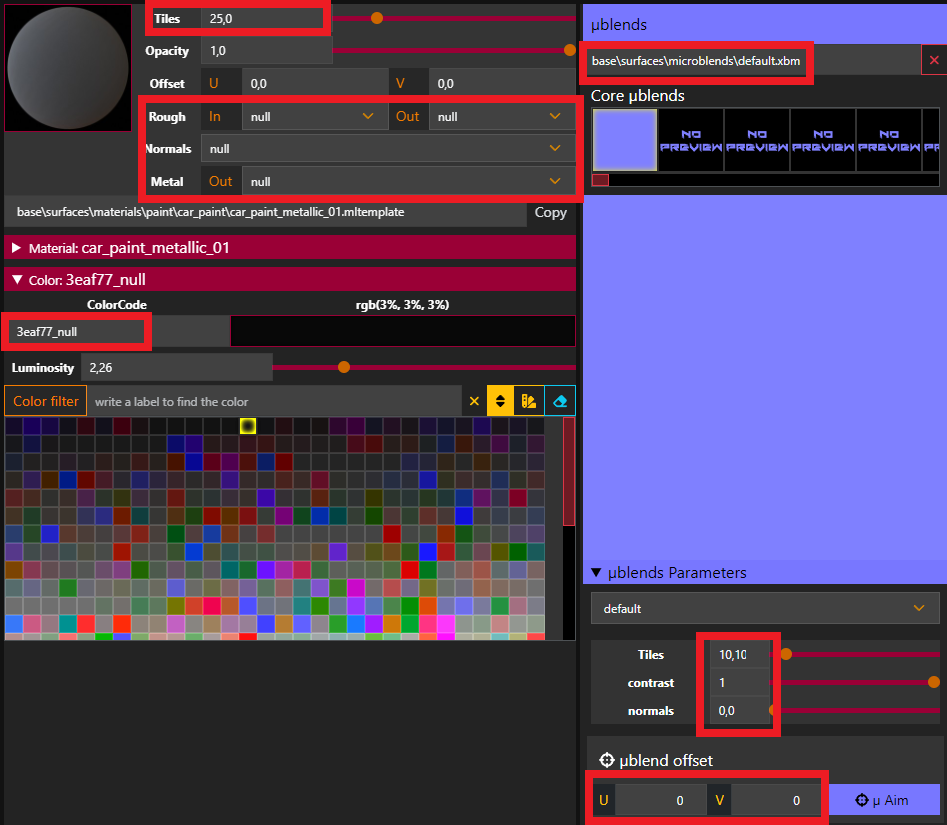Pick the highlighted yellow-outlined color swatch

click(248, 426)
